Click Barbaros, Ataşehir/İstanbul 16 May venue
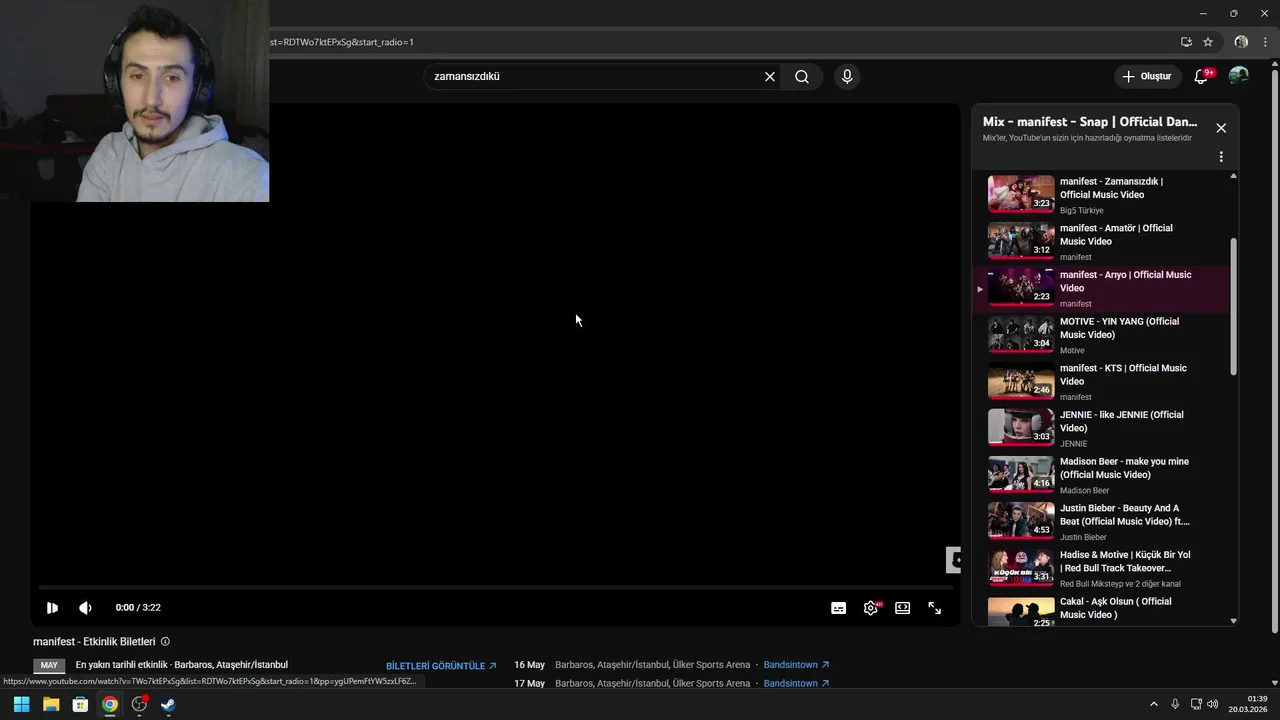Screen dimensions: 1280x720 652,665
